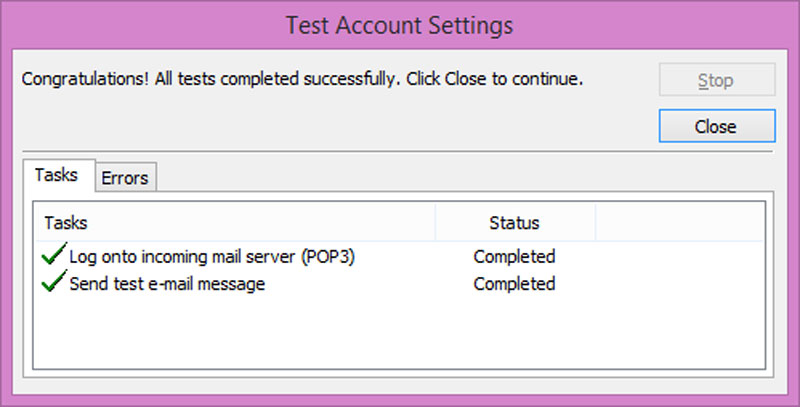Screen dimensions: 800x407
Task: Click the Completed status of Send test e-mail
Action: (514, 284)
